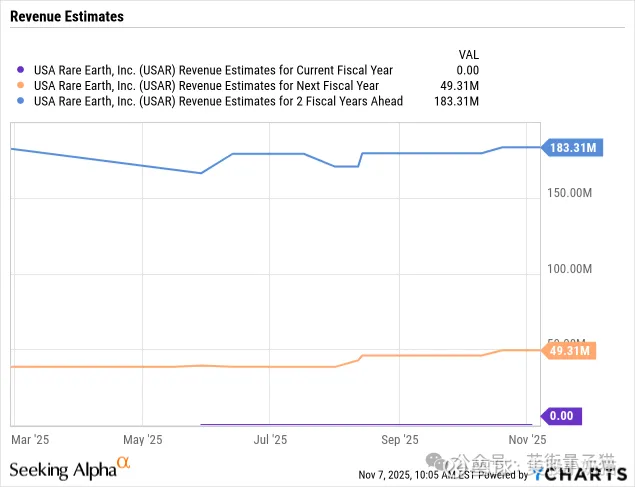
Task: Click the Mar '25 x-axis label
Action: (30, 439)
